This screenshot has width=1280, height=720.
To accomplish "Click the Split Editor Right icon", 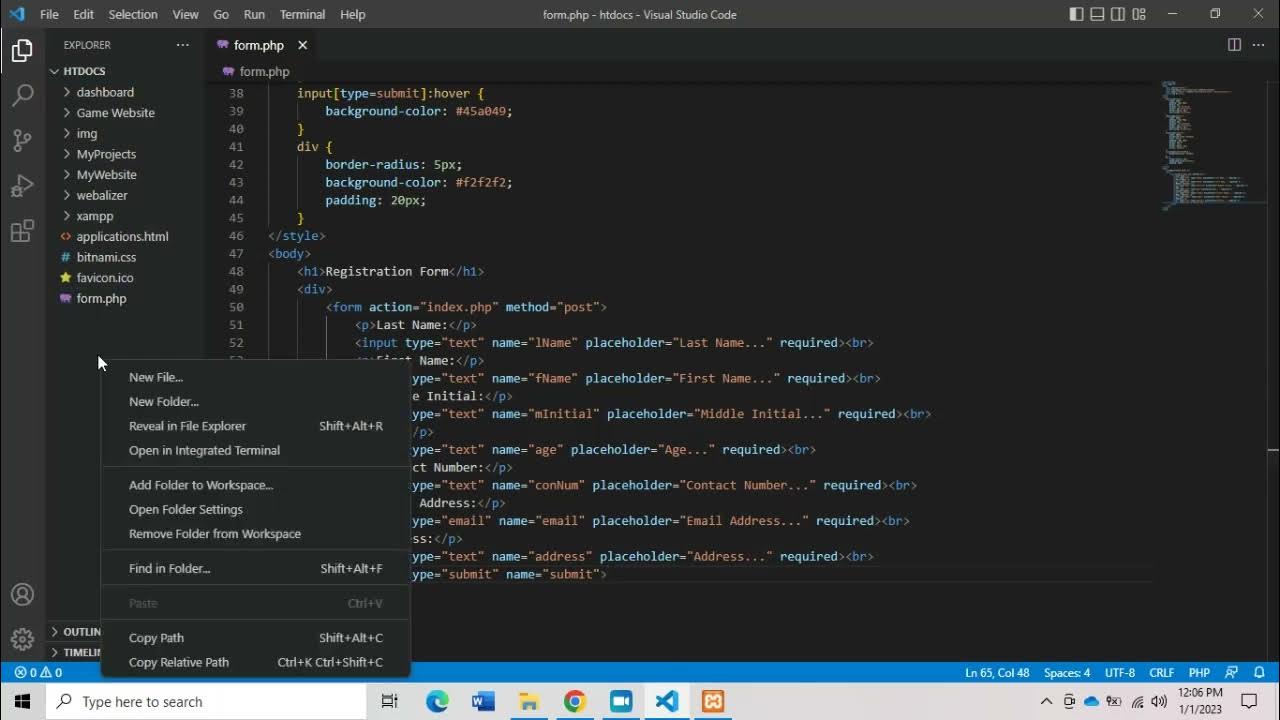I will pyautogui.click(x=1234, y=45).
